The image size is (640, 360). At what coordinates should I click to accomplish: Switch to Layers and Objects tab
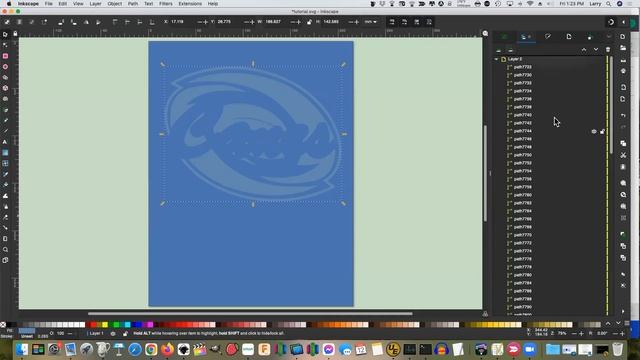click(x=525, y=37)
